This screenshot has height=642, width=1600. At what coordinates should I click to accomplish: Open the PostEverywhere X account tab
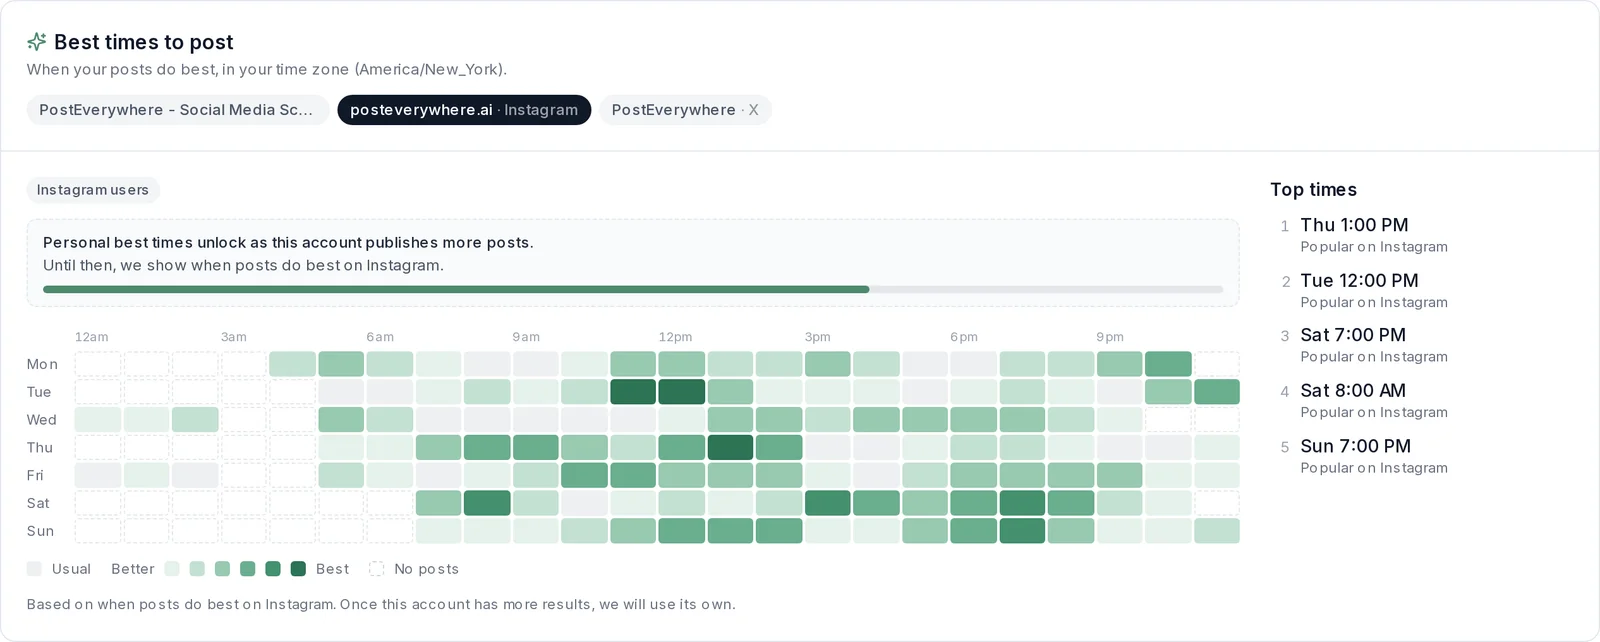[685, 110]
